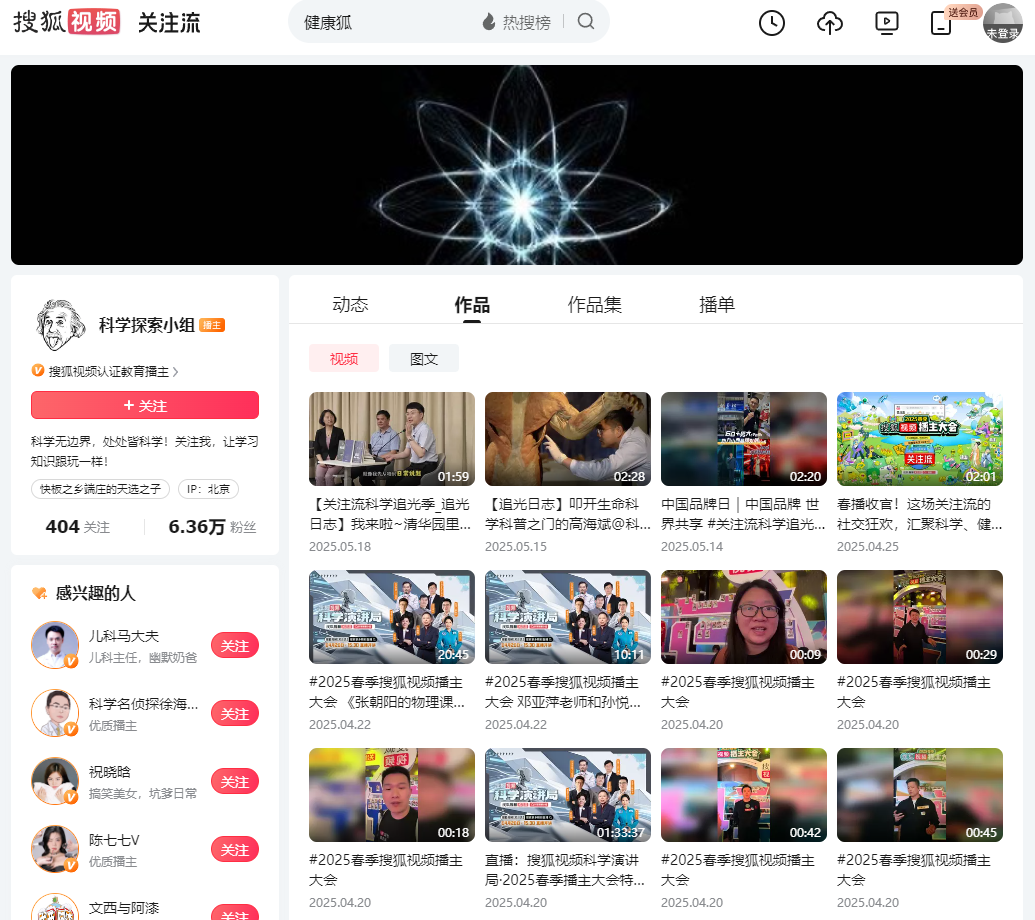Click the atom banner image
Screen dimensions: 1035x920
coord(517,165)
